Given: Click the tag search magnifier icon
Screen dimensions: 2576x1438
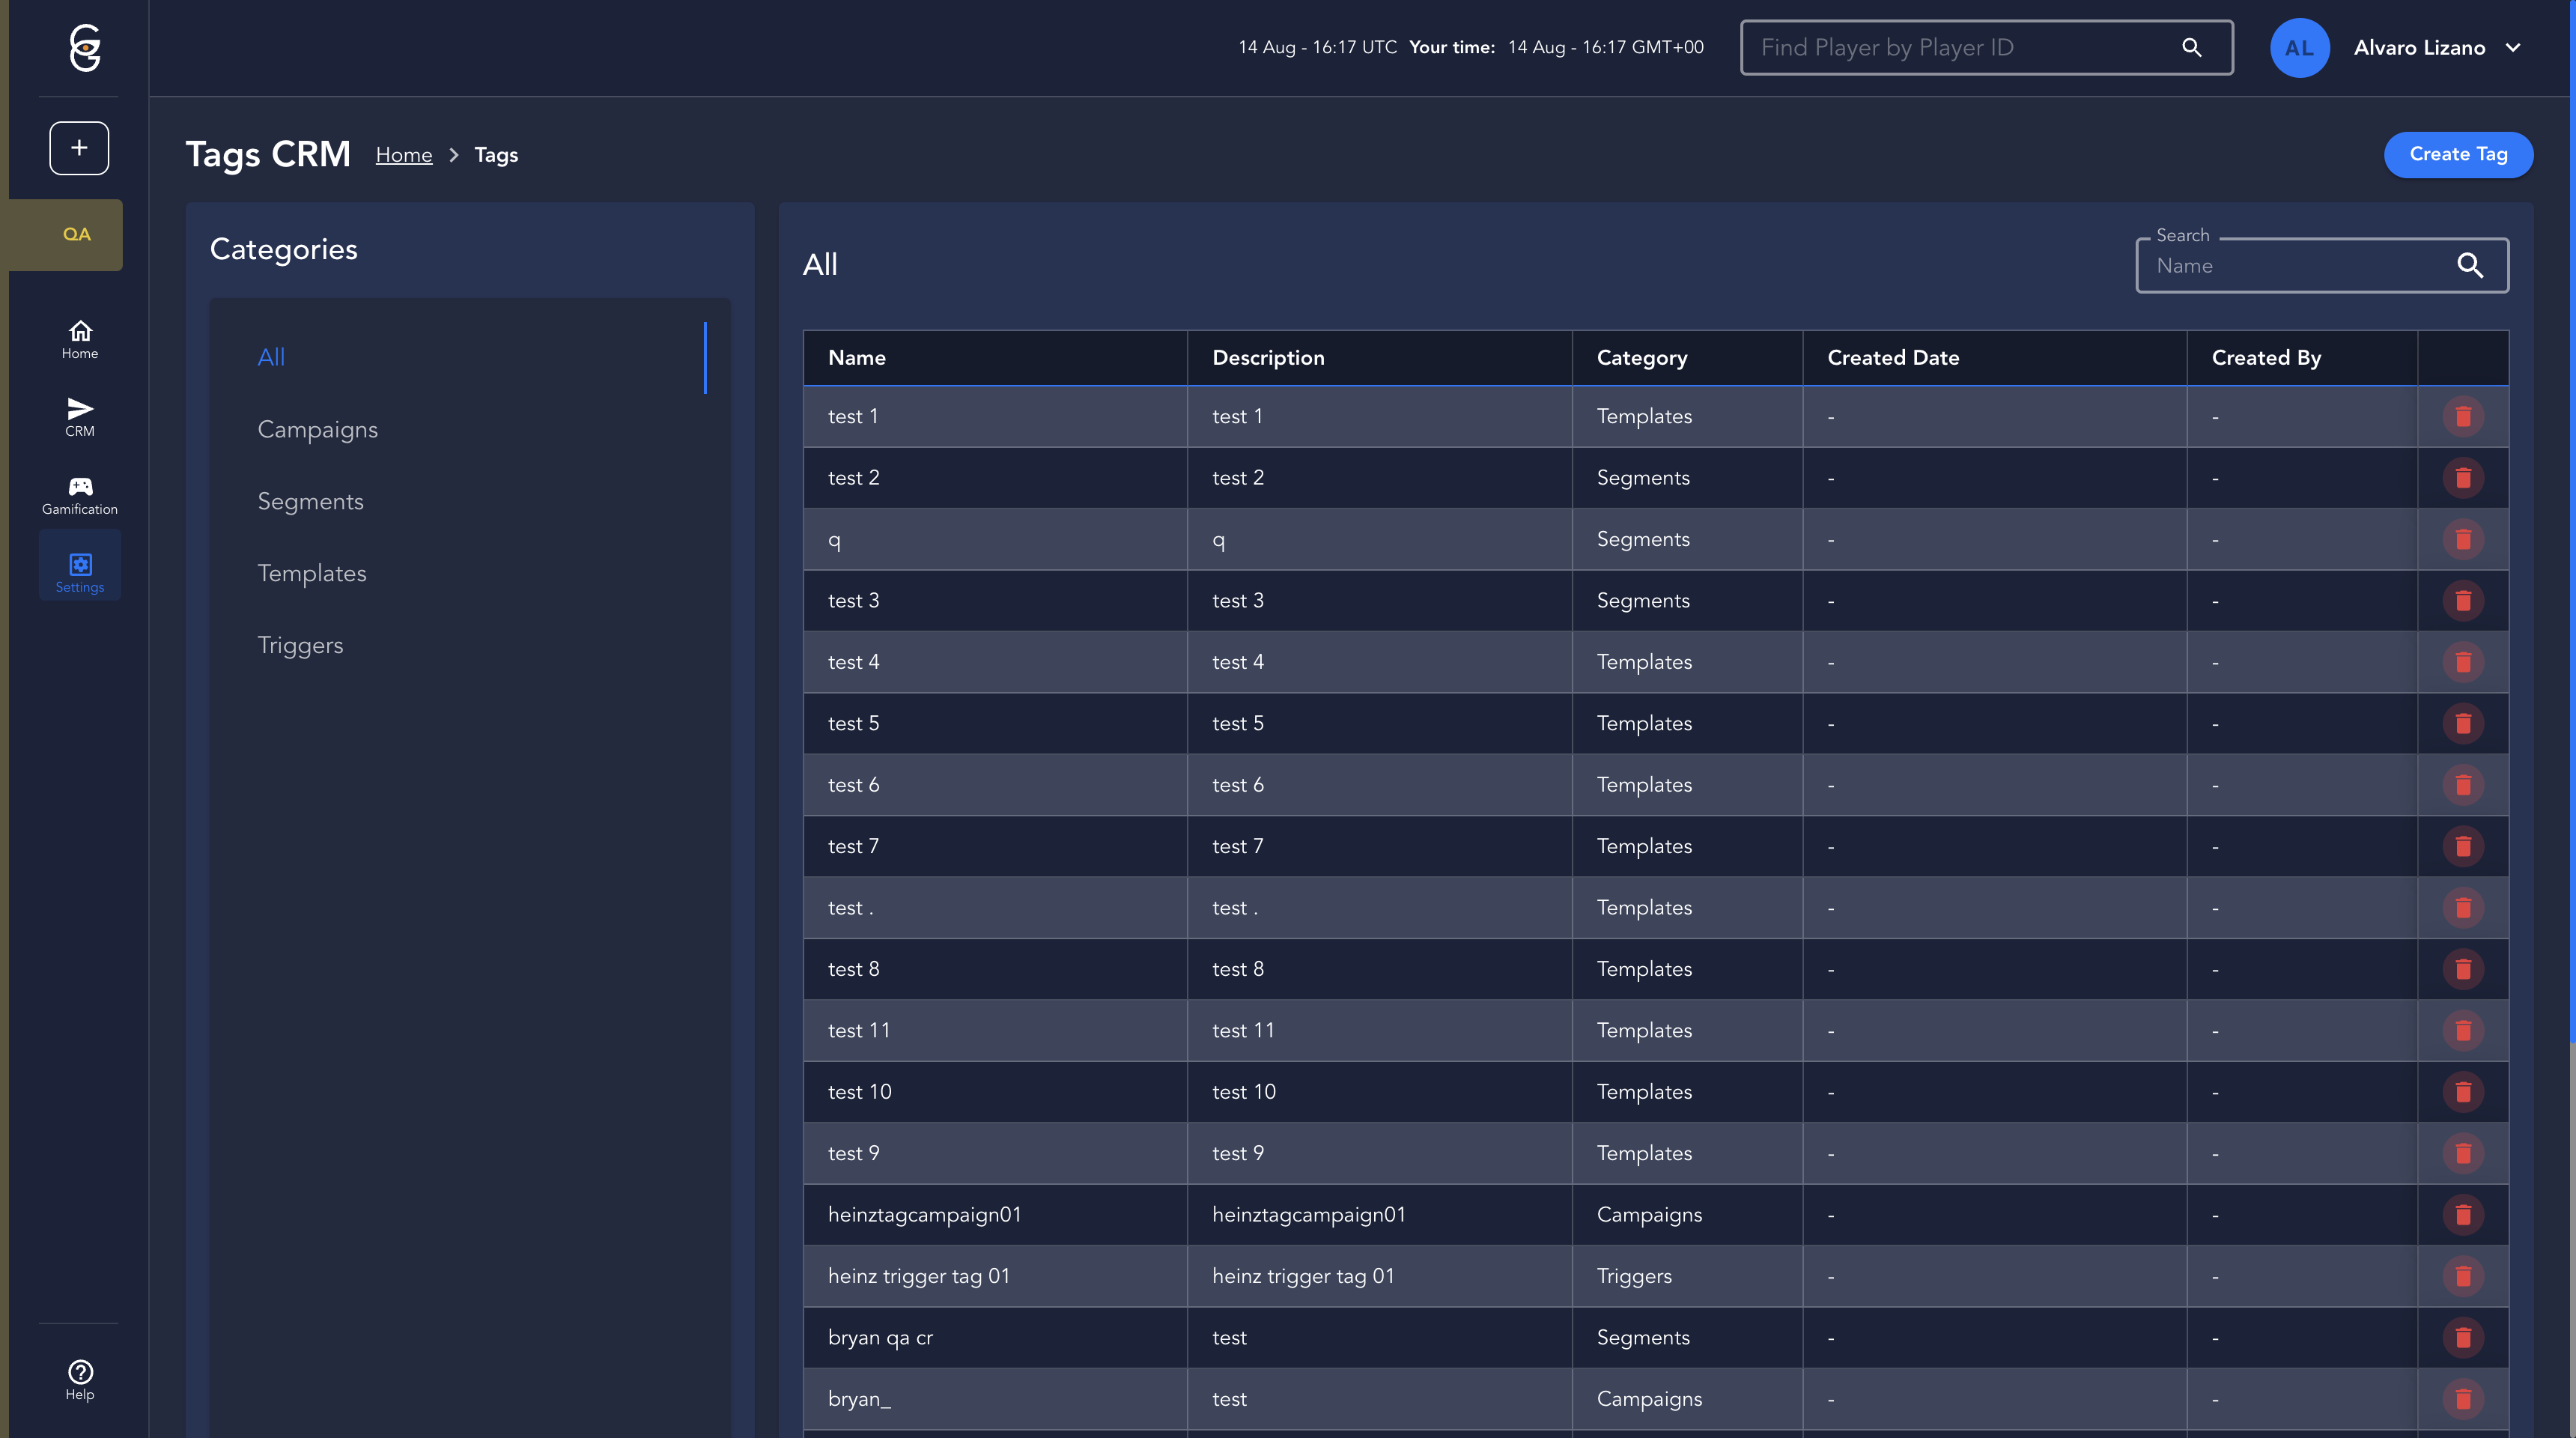Looking at the screenshot, I should pyautogui.click(x=2469, y=265).
